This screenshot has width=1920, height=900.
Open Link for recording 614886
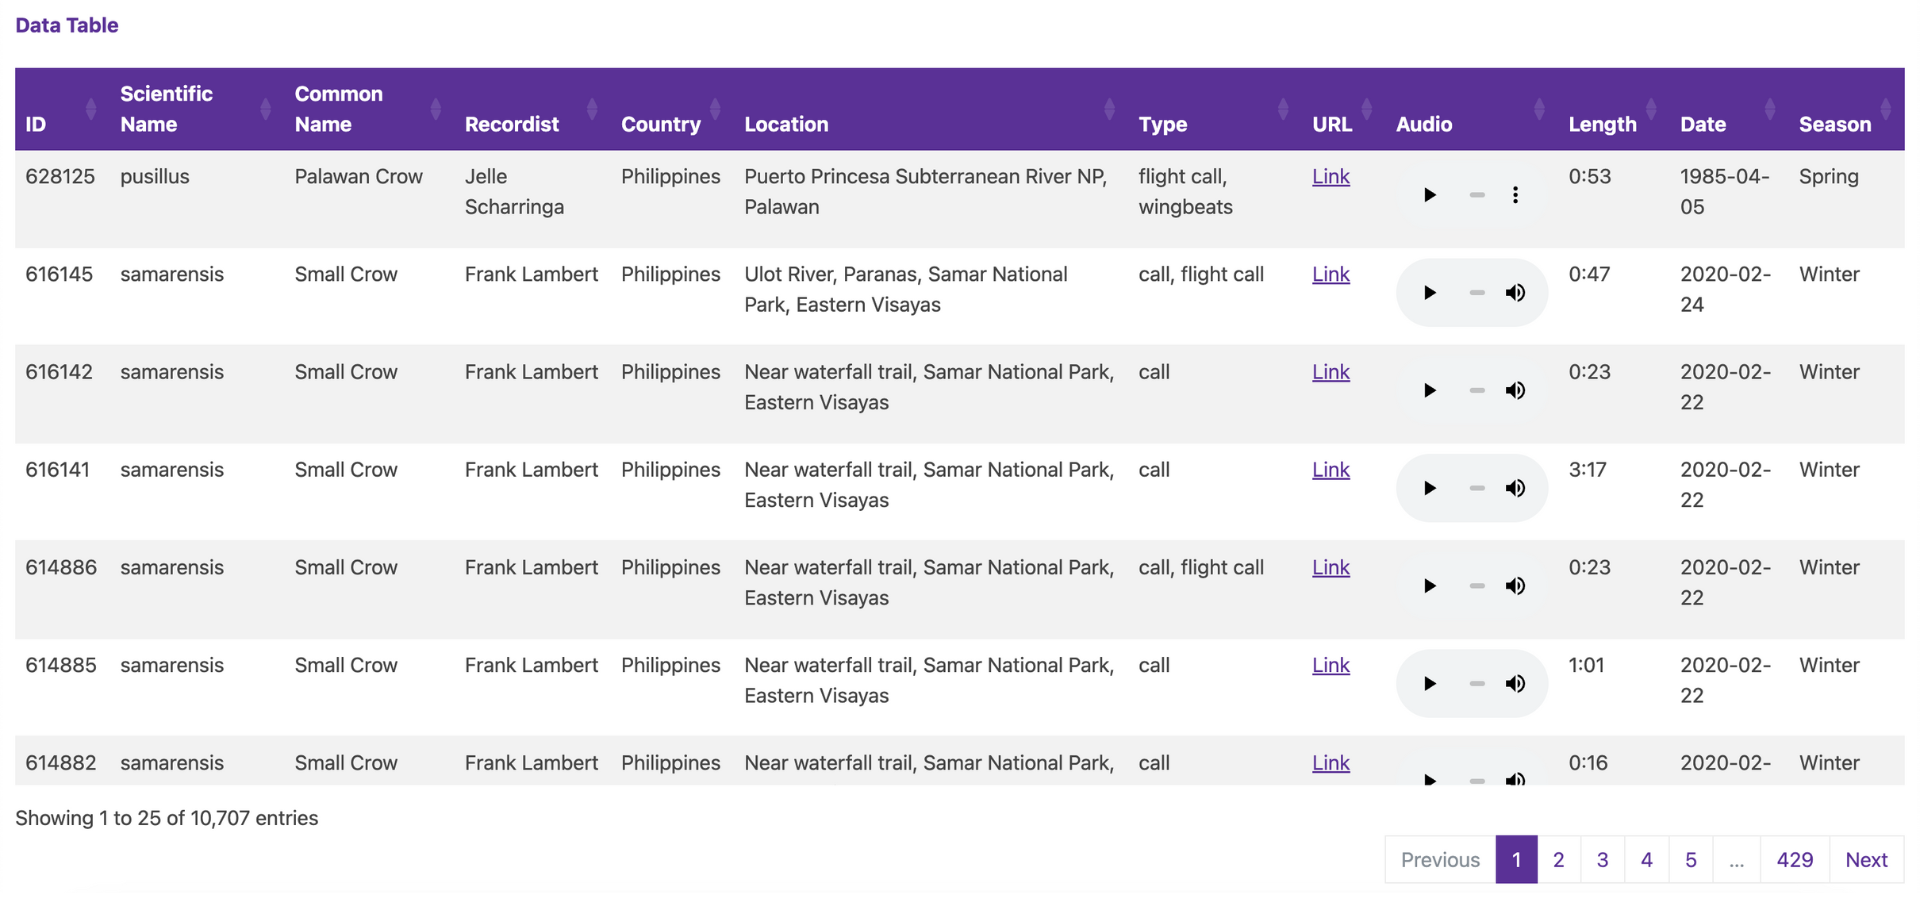(x=1331, y=568)
